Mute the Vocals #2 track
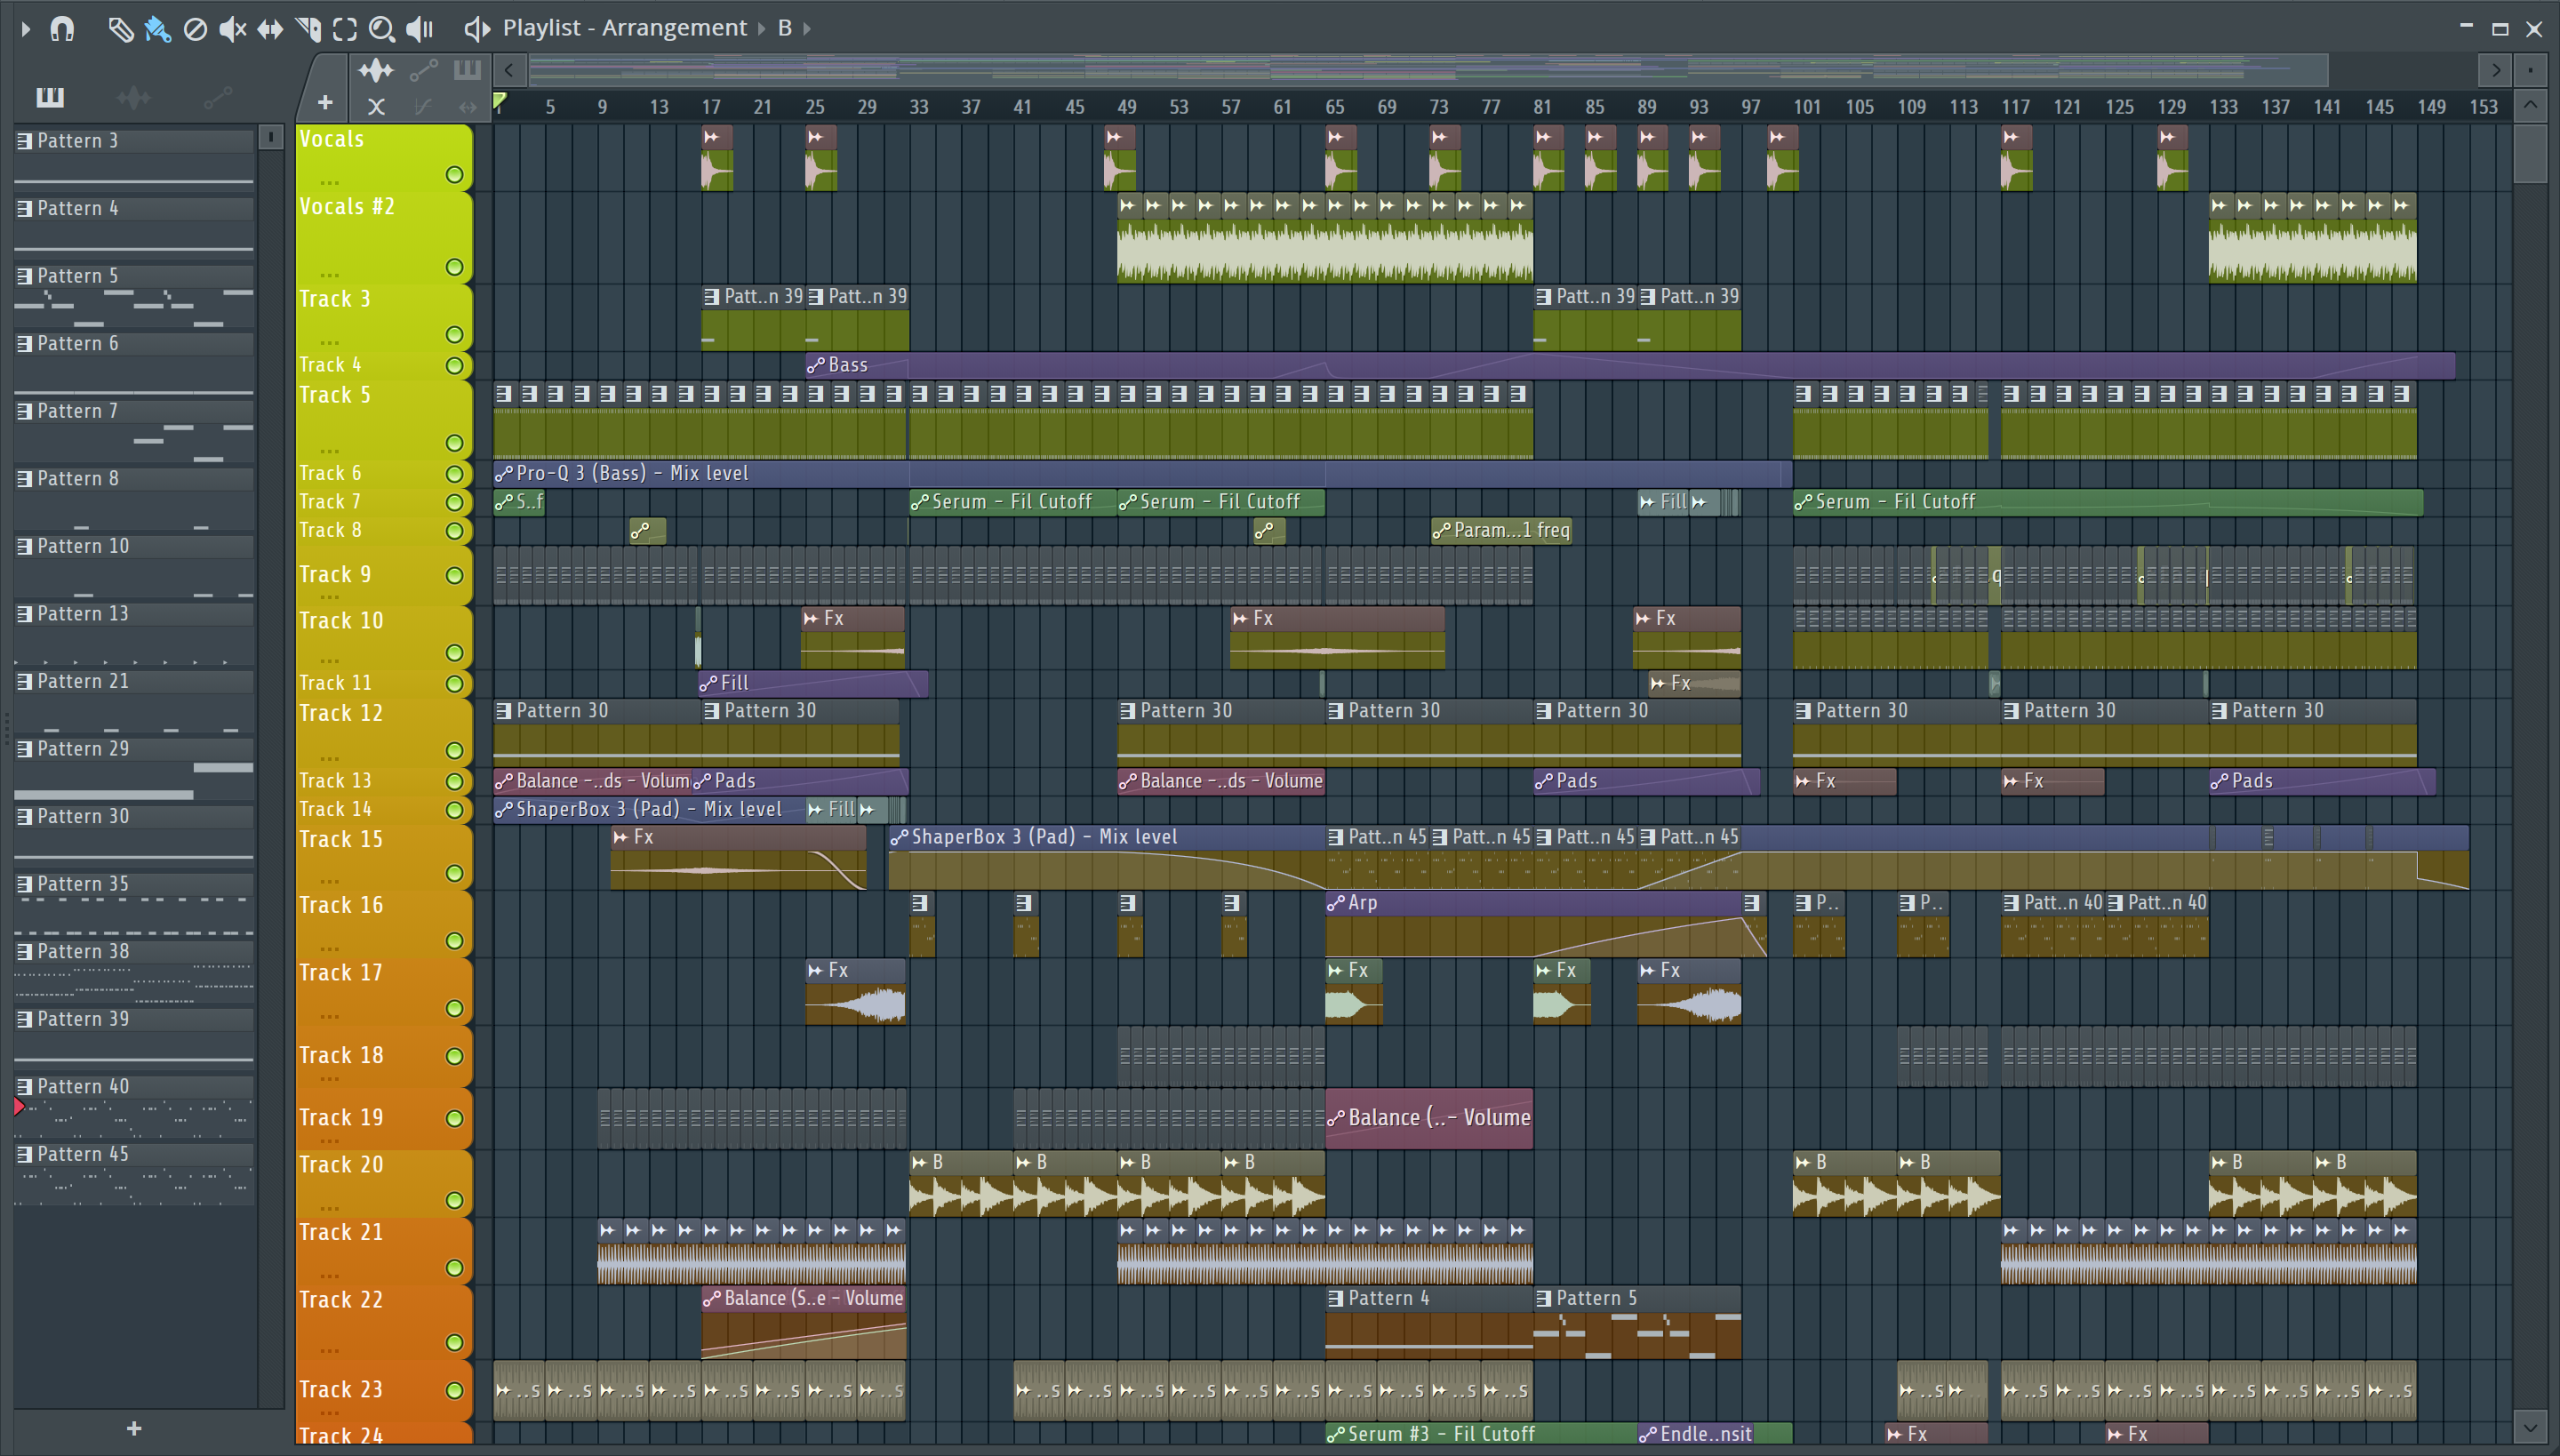The height and width of the screenshot is (1456, 2560). click(454, 267)
